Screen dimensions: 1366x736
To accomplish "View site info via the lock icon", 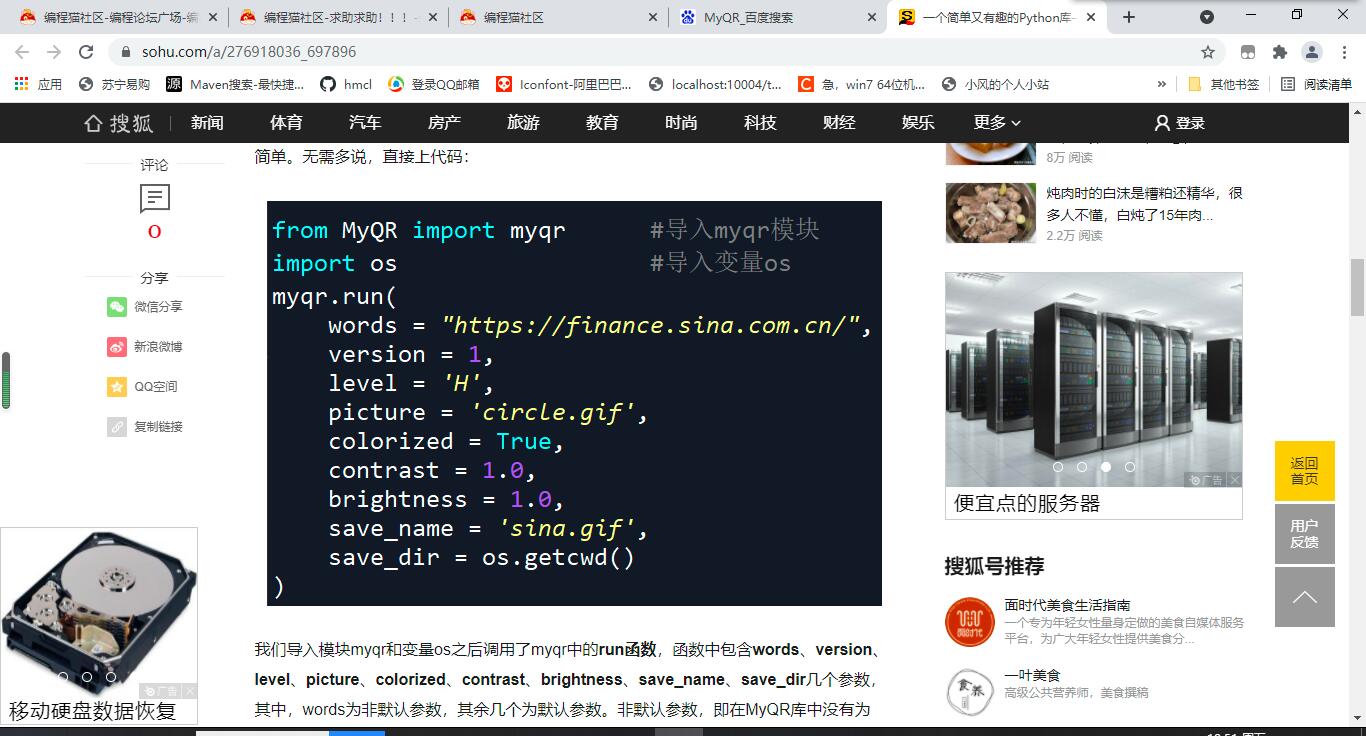I will click(125, 52).
